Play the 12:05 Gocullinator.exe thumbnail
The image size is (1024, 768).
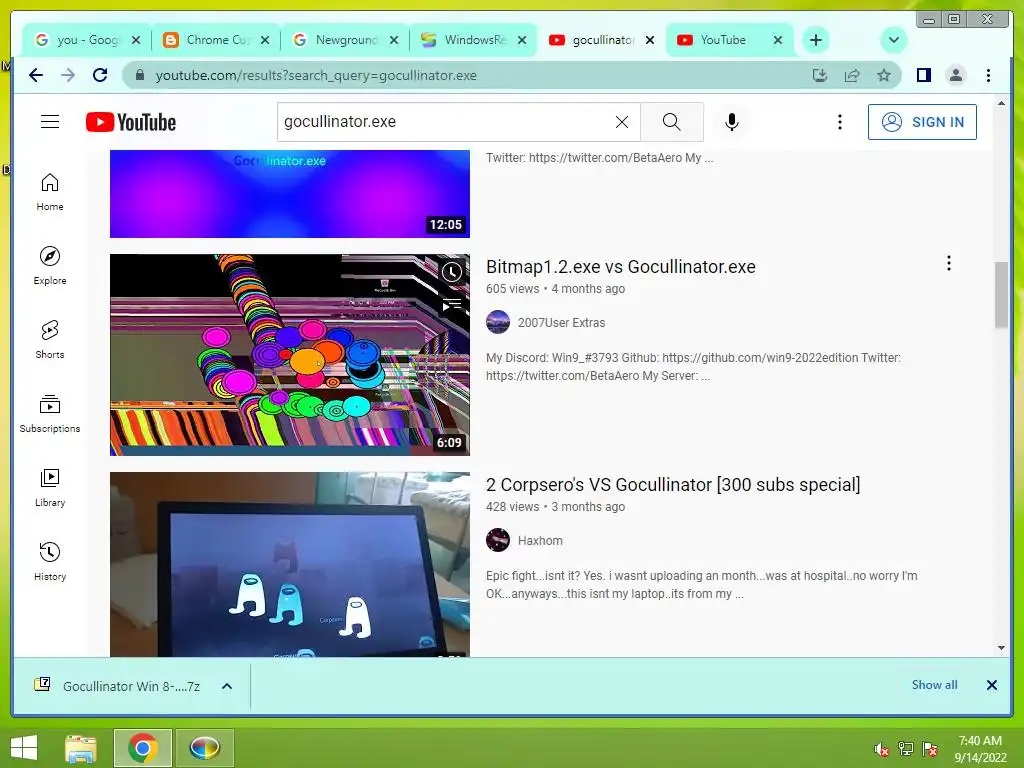(x=289, y=193)
